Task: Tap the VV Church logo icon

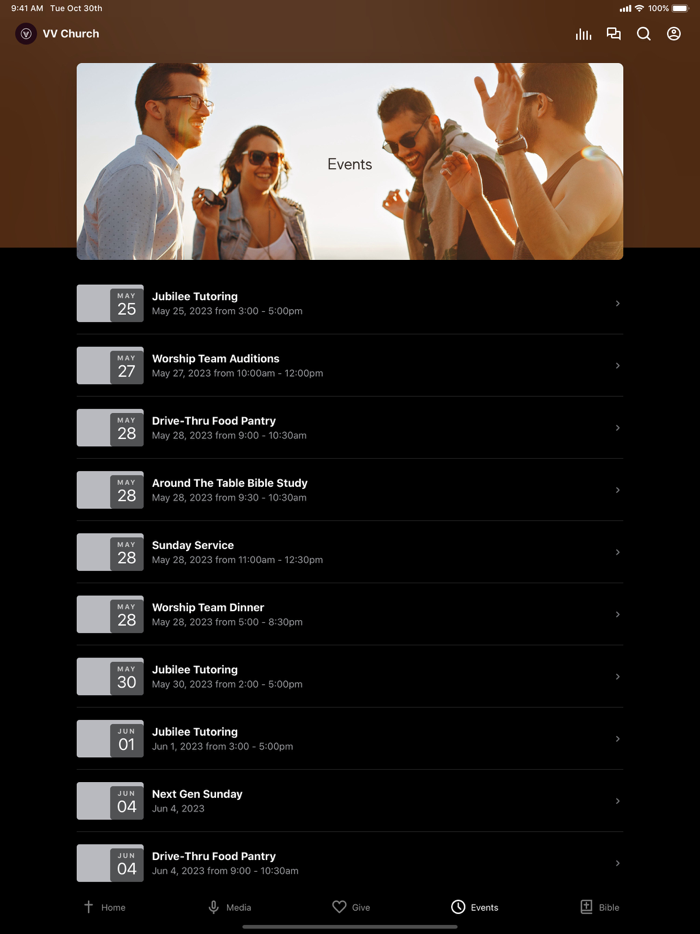Action: (26, 34)
